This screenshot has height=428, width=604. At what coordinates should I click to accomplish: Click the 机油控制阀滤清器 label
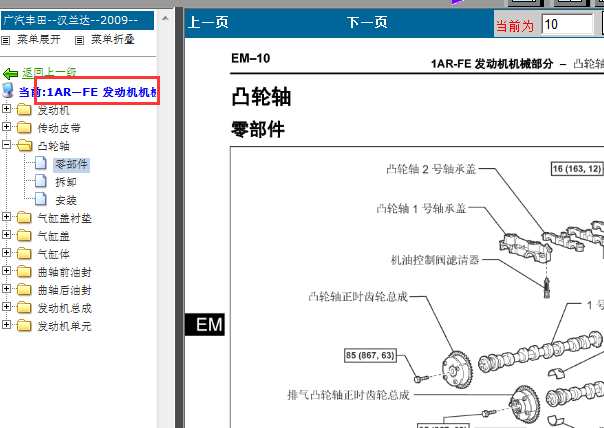point(435,260)
